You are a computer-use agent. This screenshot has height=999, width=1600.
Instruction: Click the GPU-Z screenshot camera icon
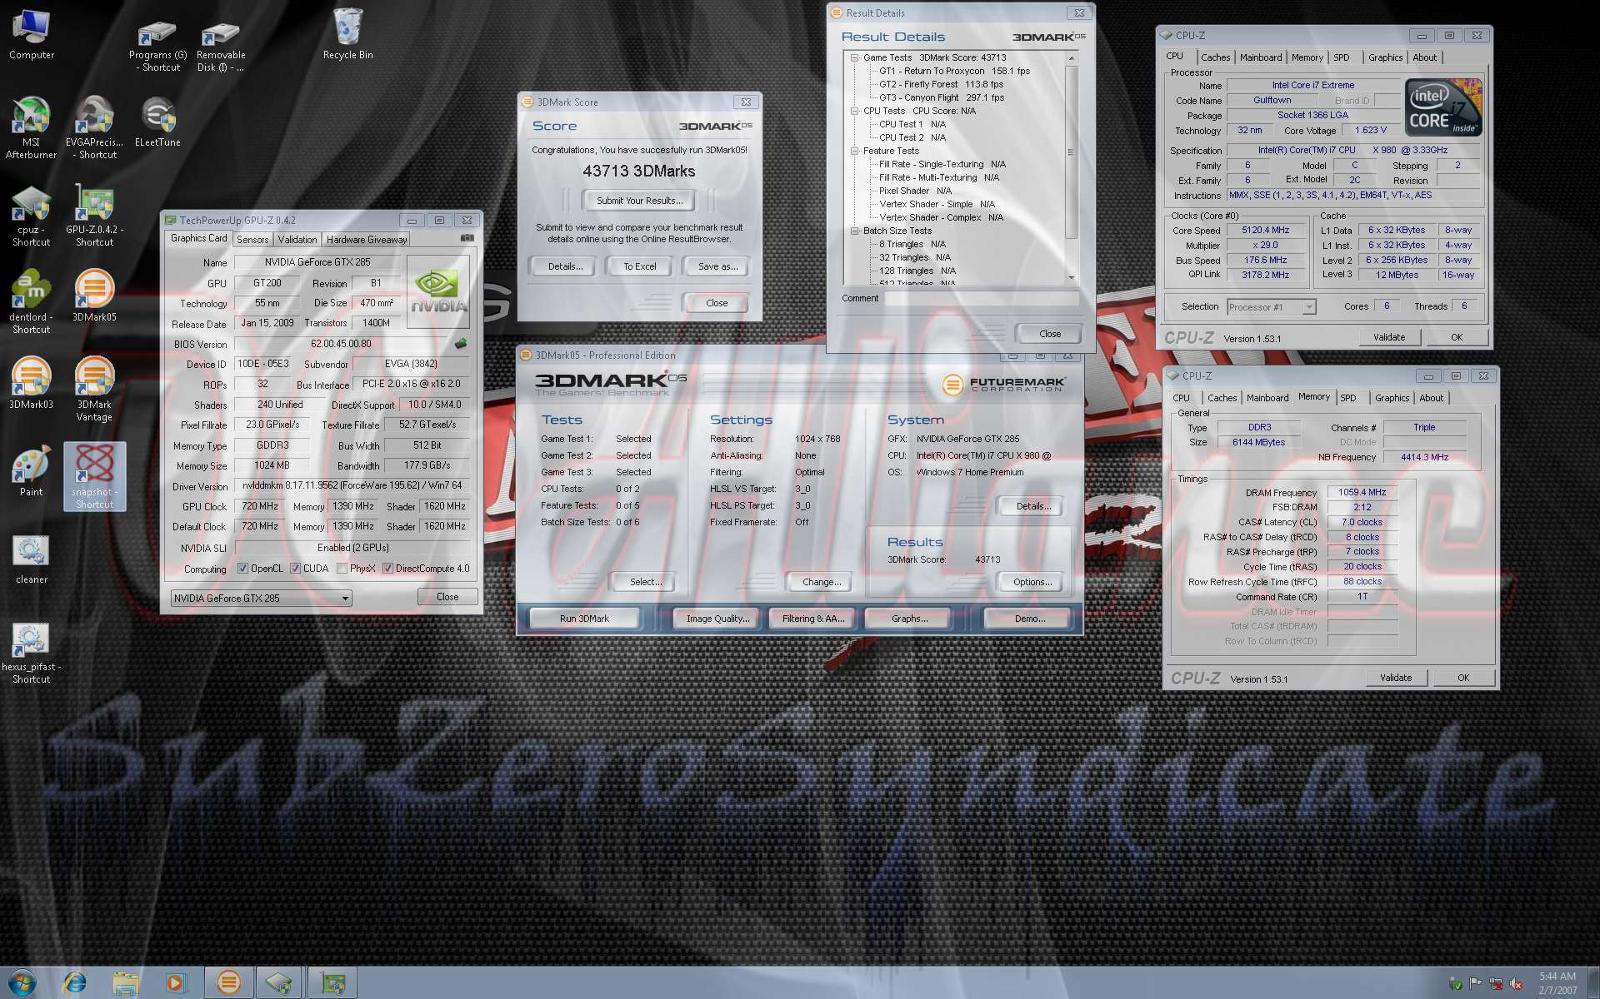pyautogui.click(x=466, y=238)
